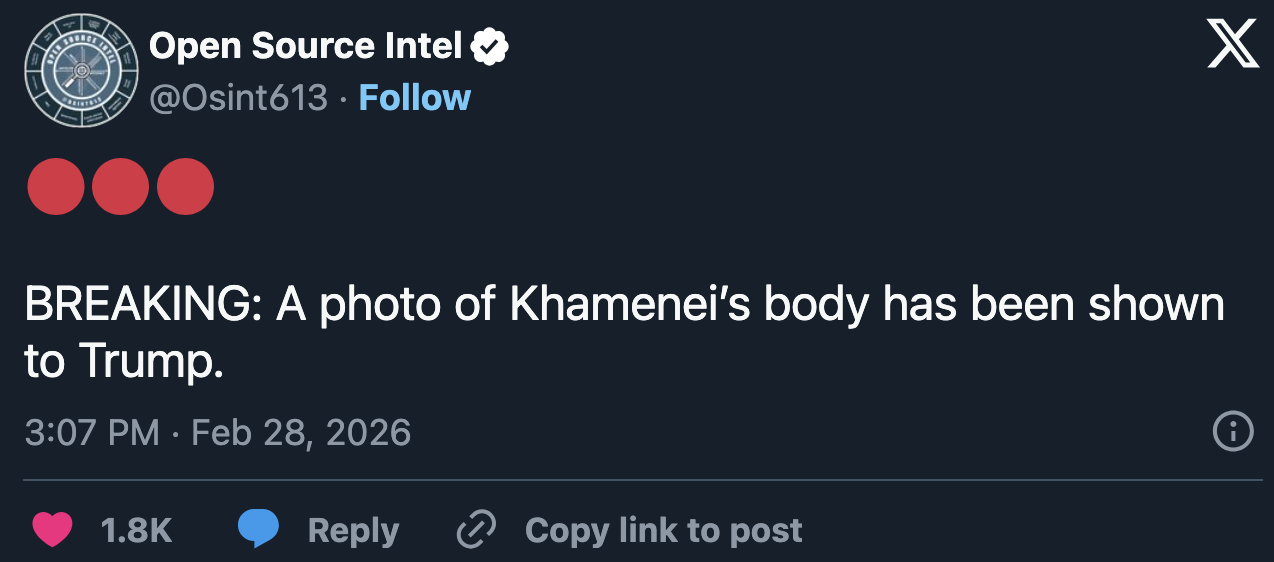
Task: Click the @Osint613 handle
Action: pos(239,98)
